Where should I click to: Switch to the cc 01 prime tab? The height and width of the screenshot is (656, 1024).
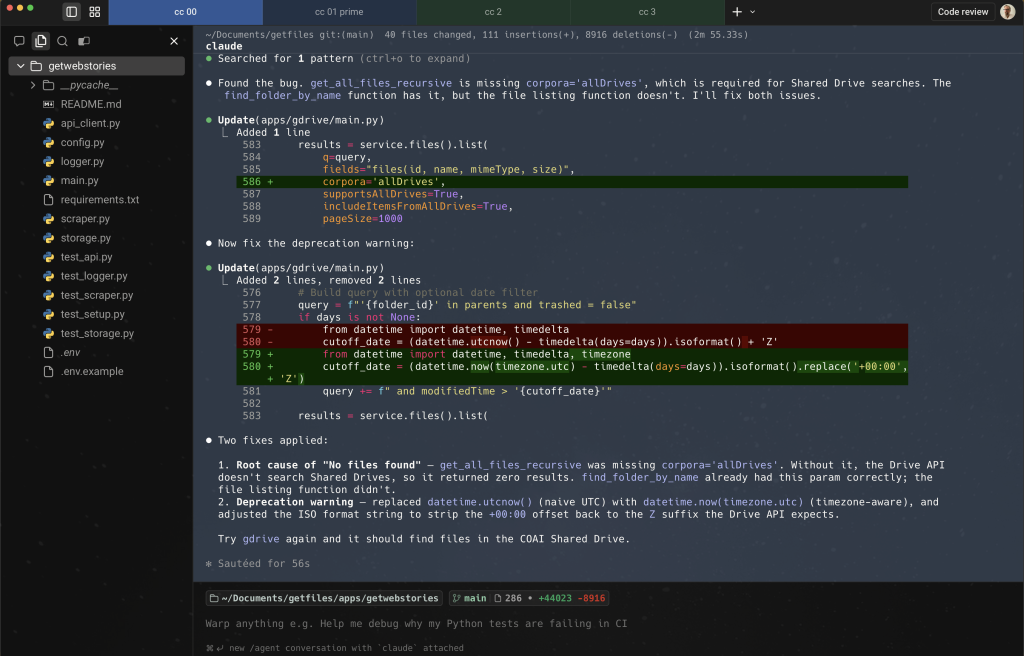click(339, 12)
